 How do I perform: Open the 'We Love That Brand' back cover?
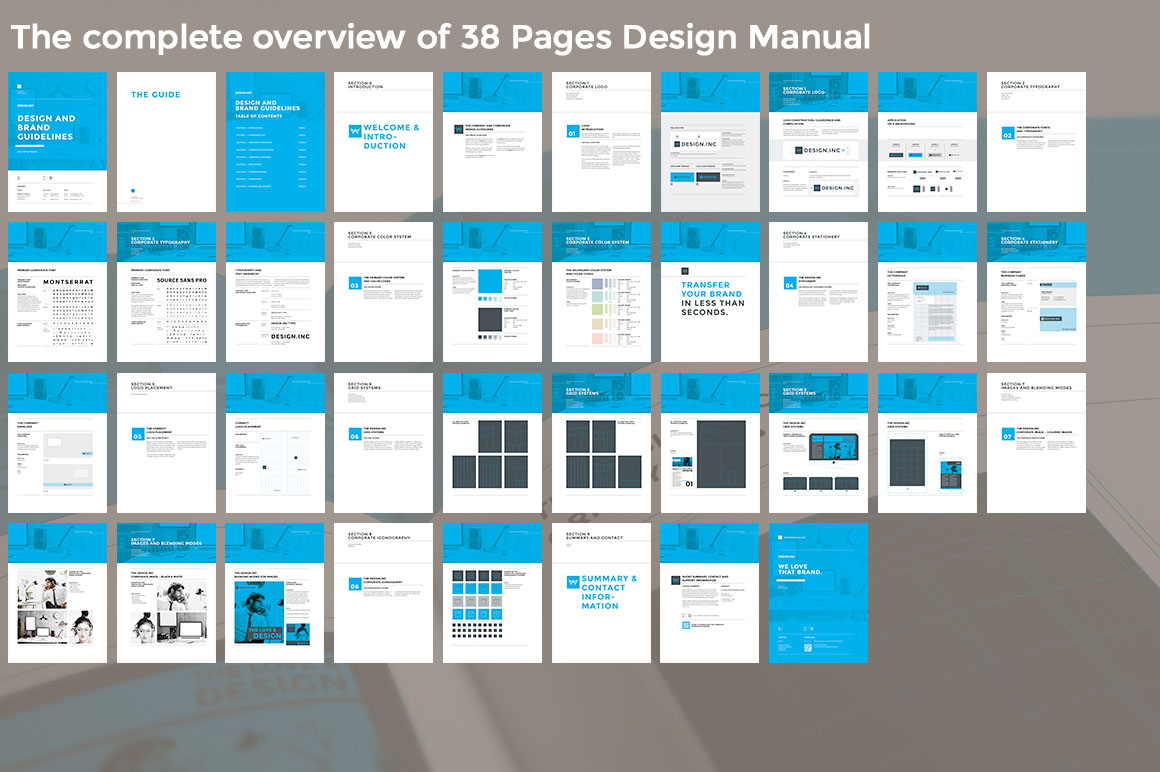tap(818, 592)
